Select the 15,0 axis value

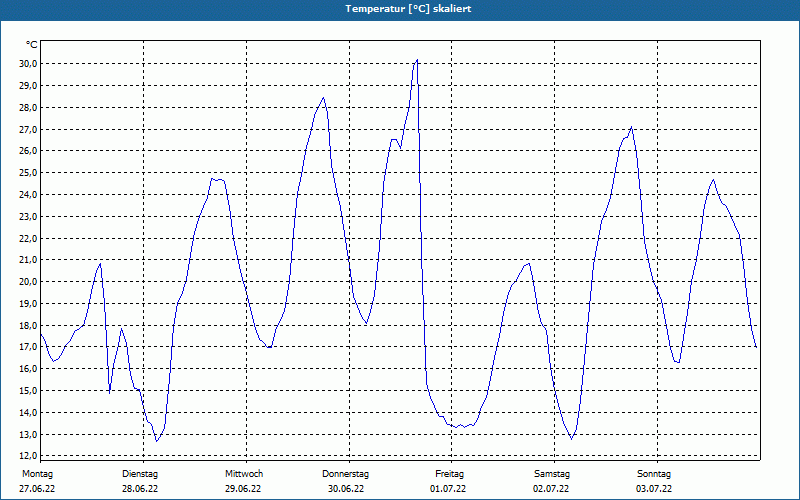27,391
